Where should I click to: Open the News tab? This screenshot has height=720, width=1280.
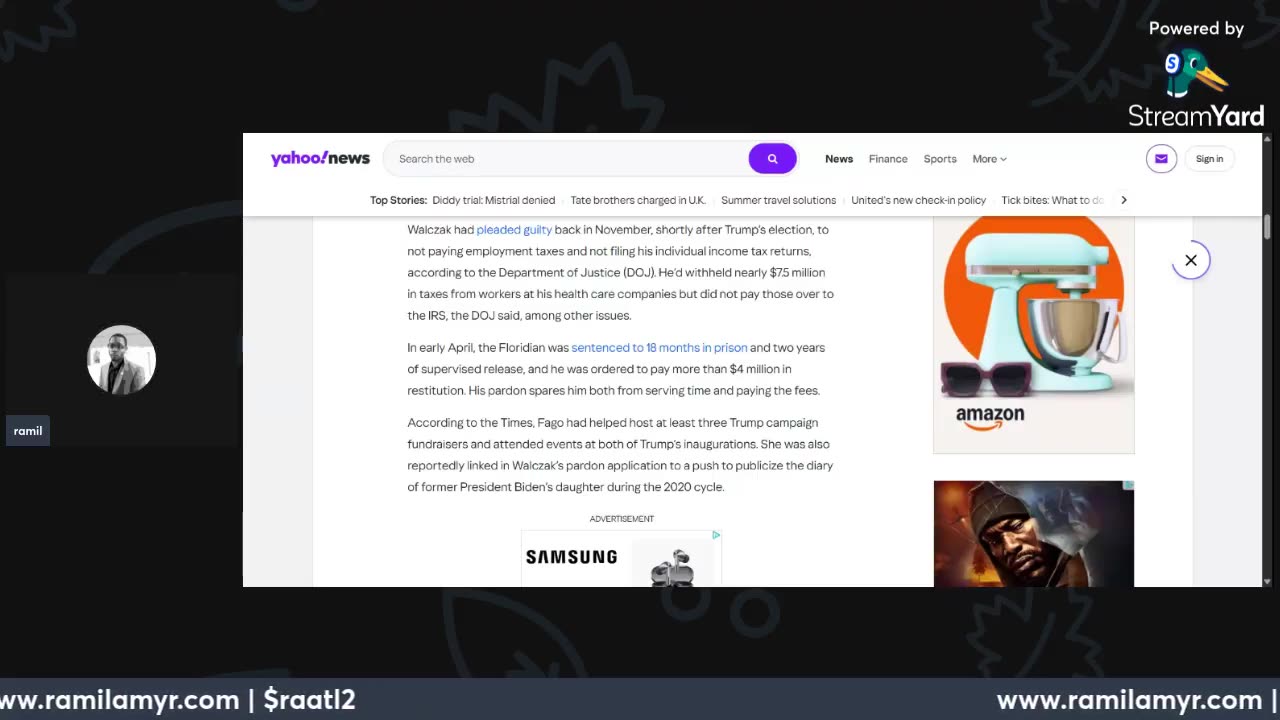[x=839, y=159]
